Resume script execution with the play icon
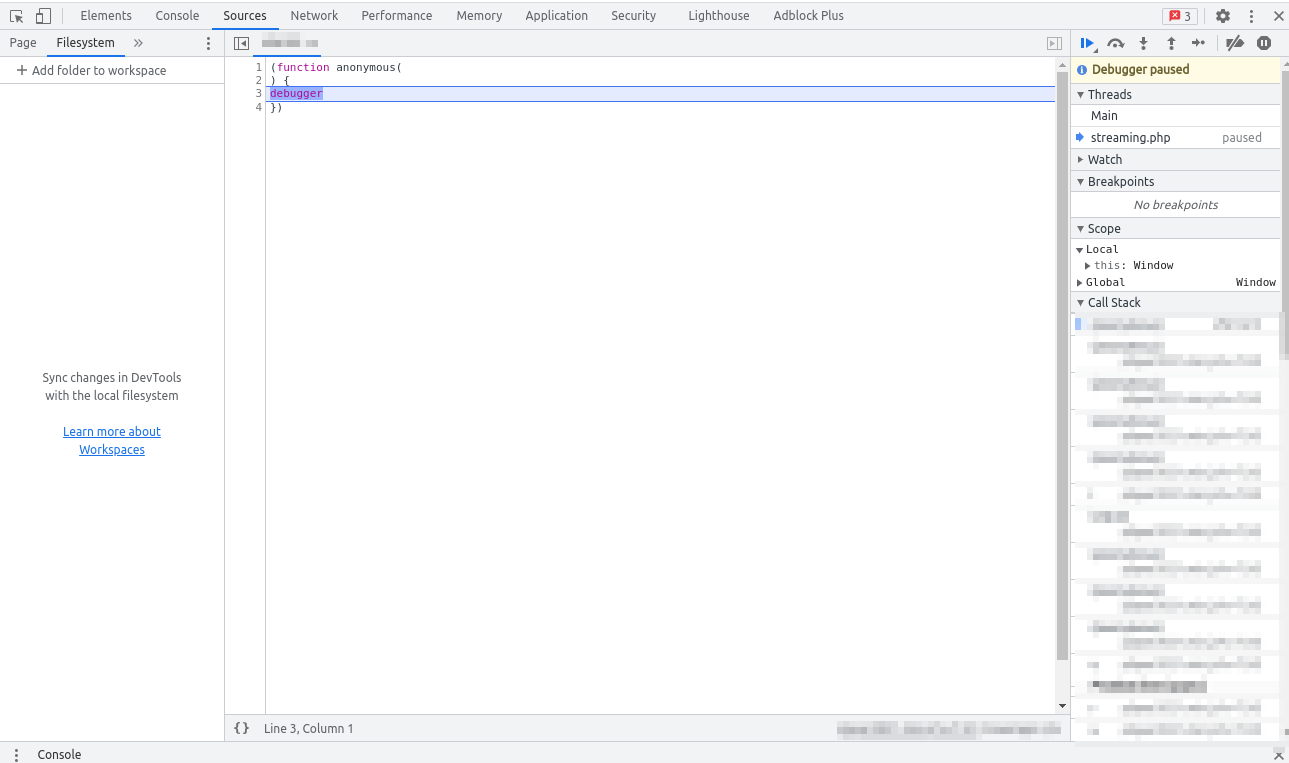The image size is (1289, 763). (x=1087, y=43)
